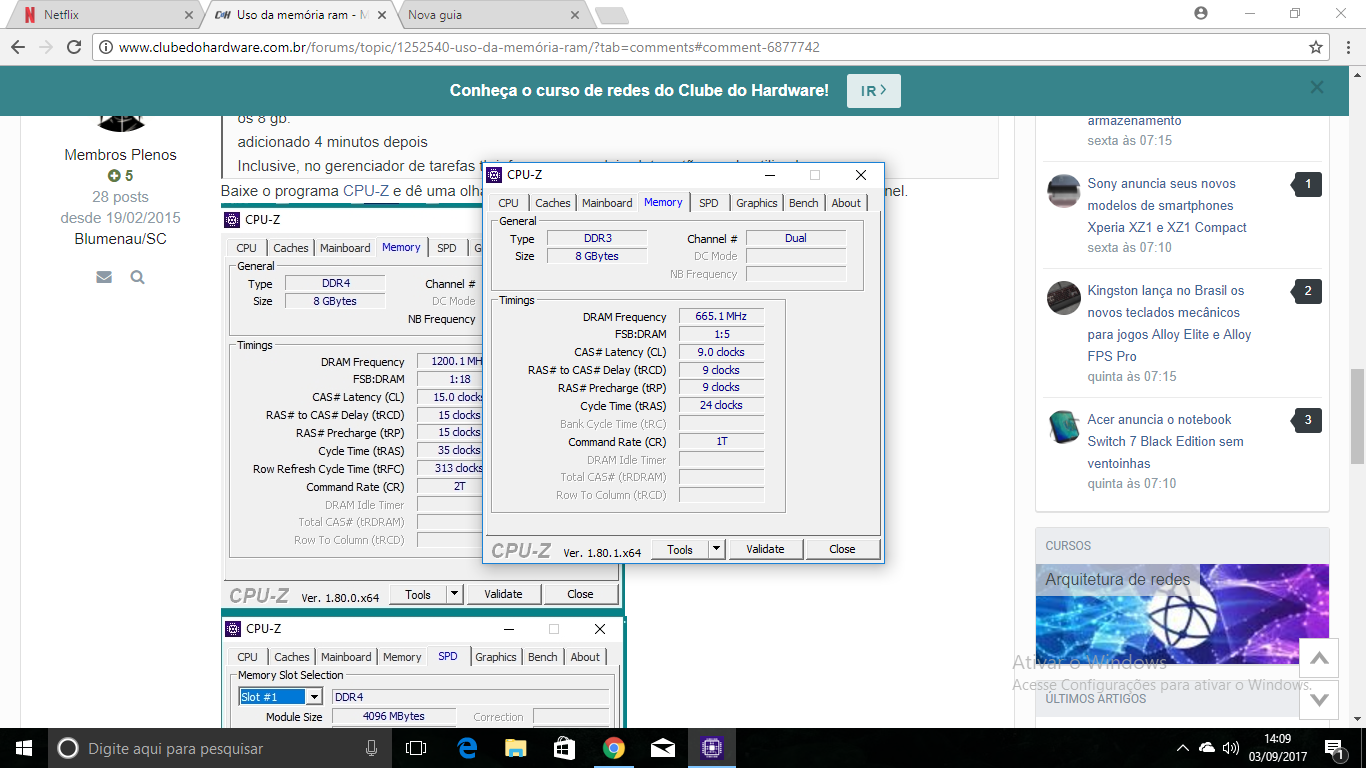The image size is (1366, 768).
Task: Expand Tools arrow in embedded memory CPU-Z image
Action: tap(454, 594)
